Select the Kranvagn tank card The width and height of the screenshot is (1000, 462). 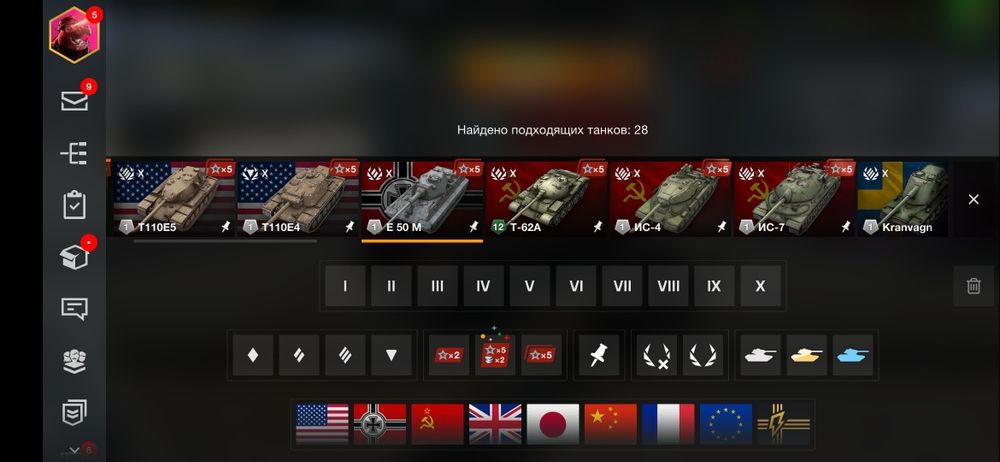(902, 199)
